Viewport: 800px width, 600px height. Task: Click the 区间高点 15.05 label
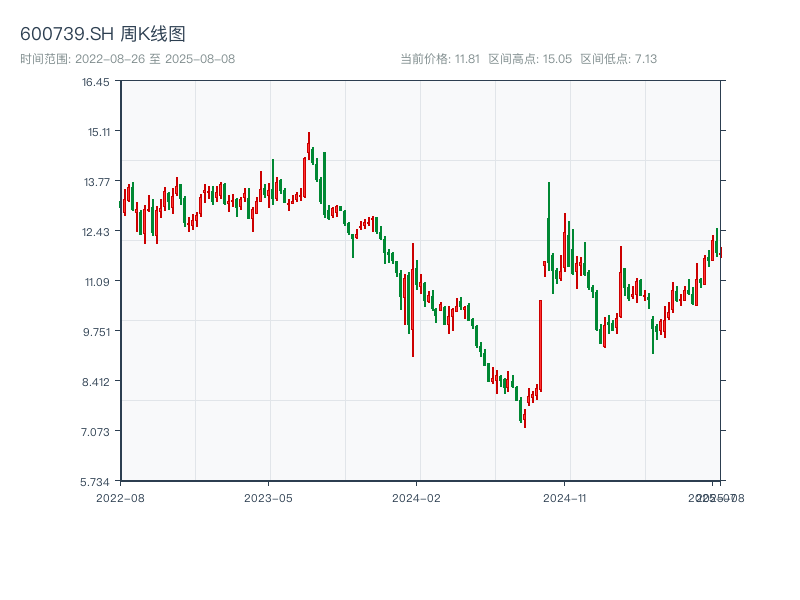pos(530,59)
